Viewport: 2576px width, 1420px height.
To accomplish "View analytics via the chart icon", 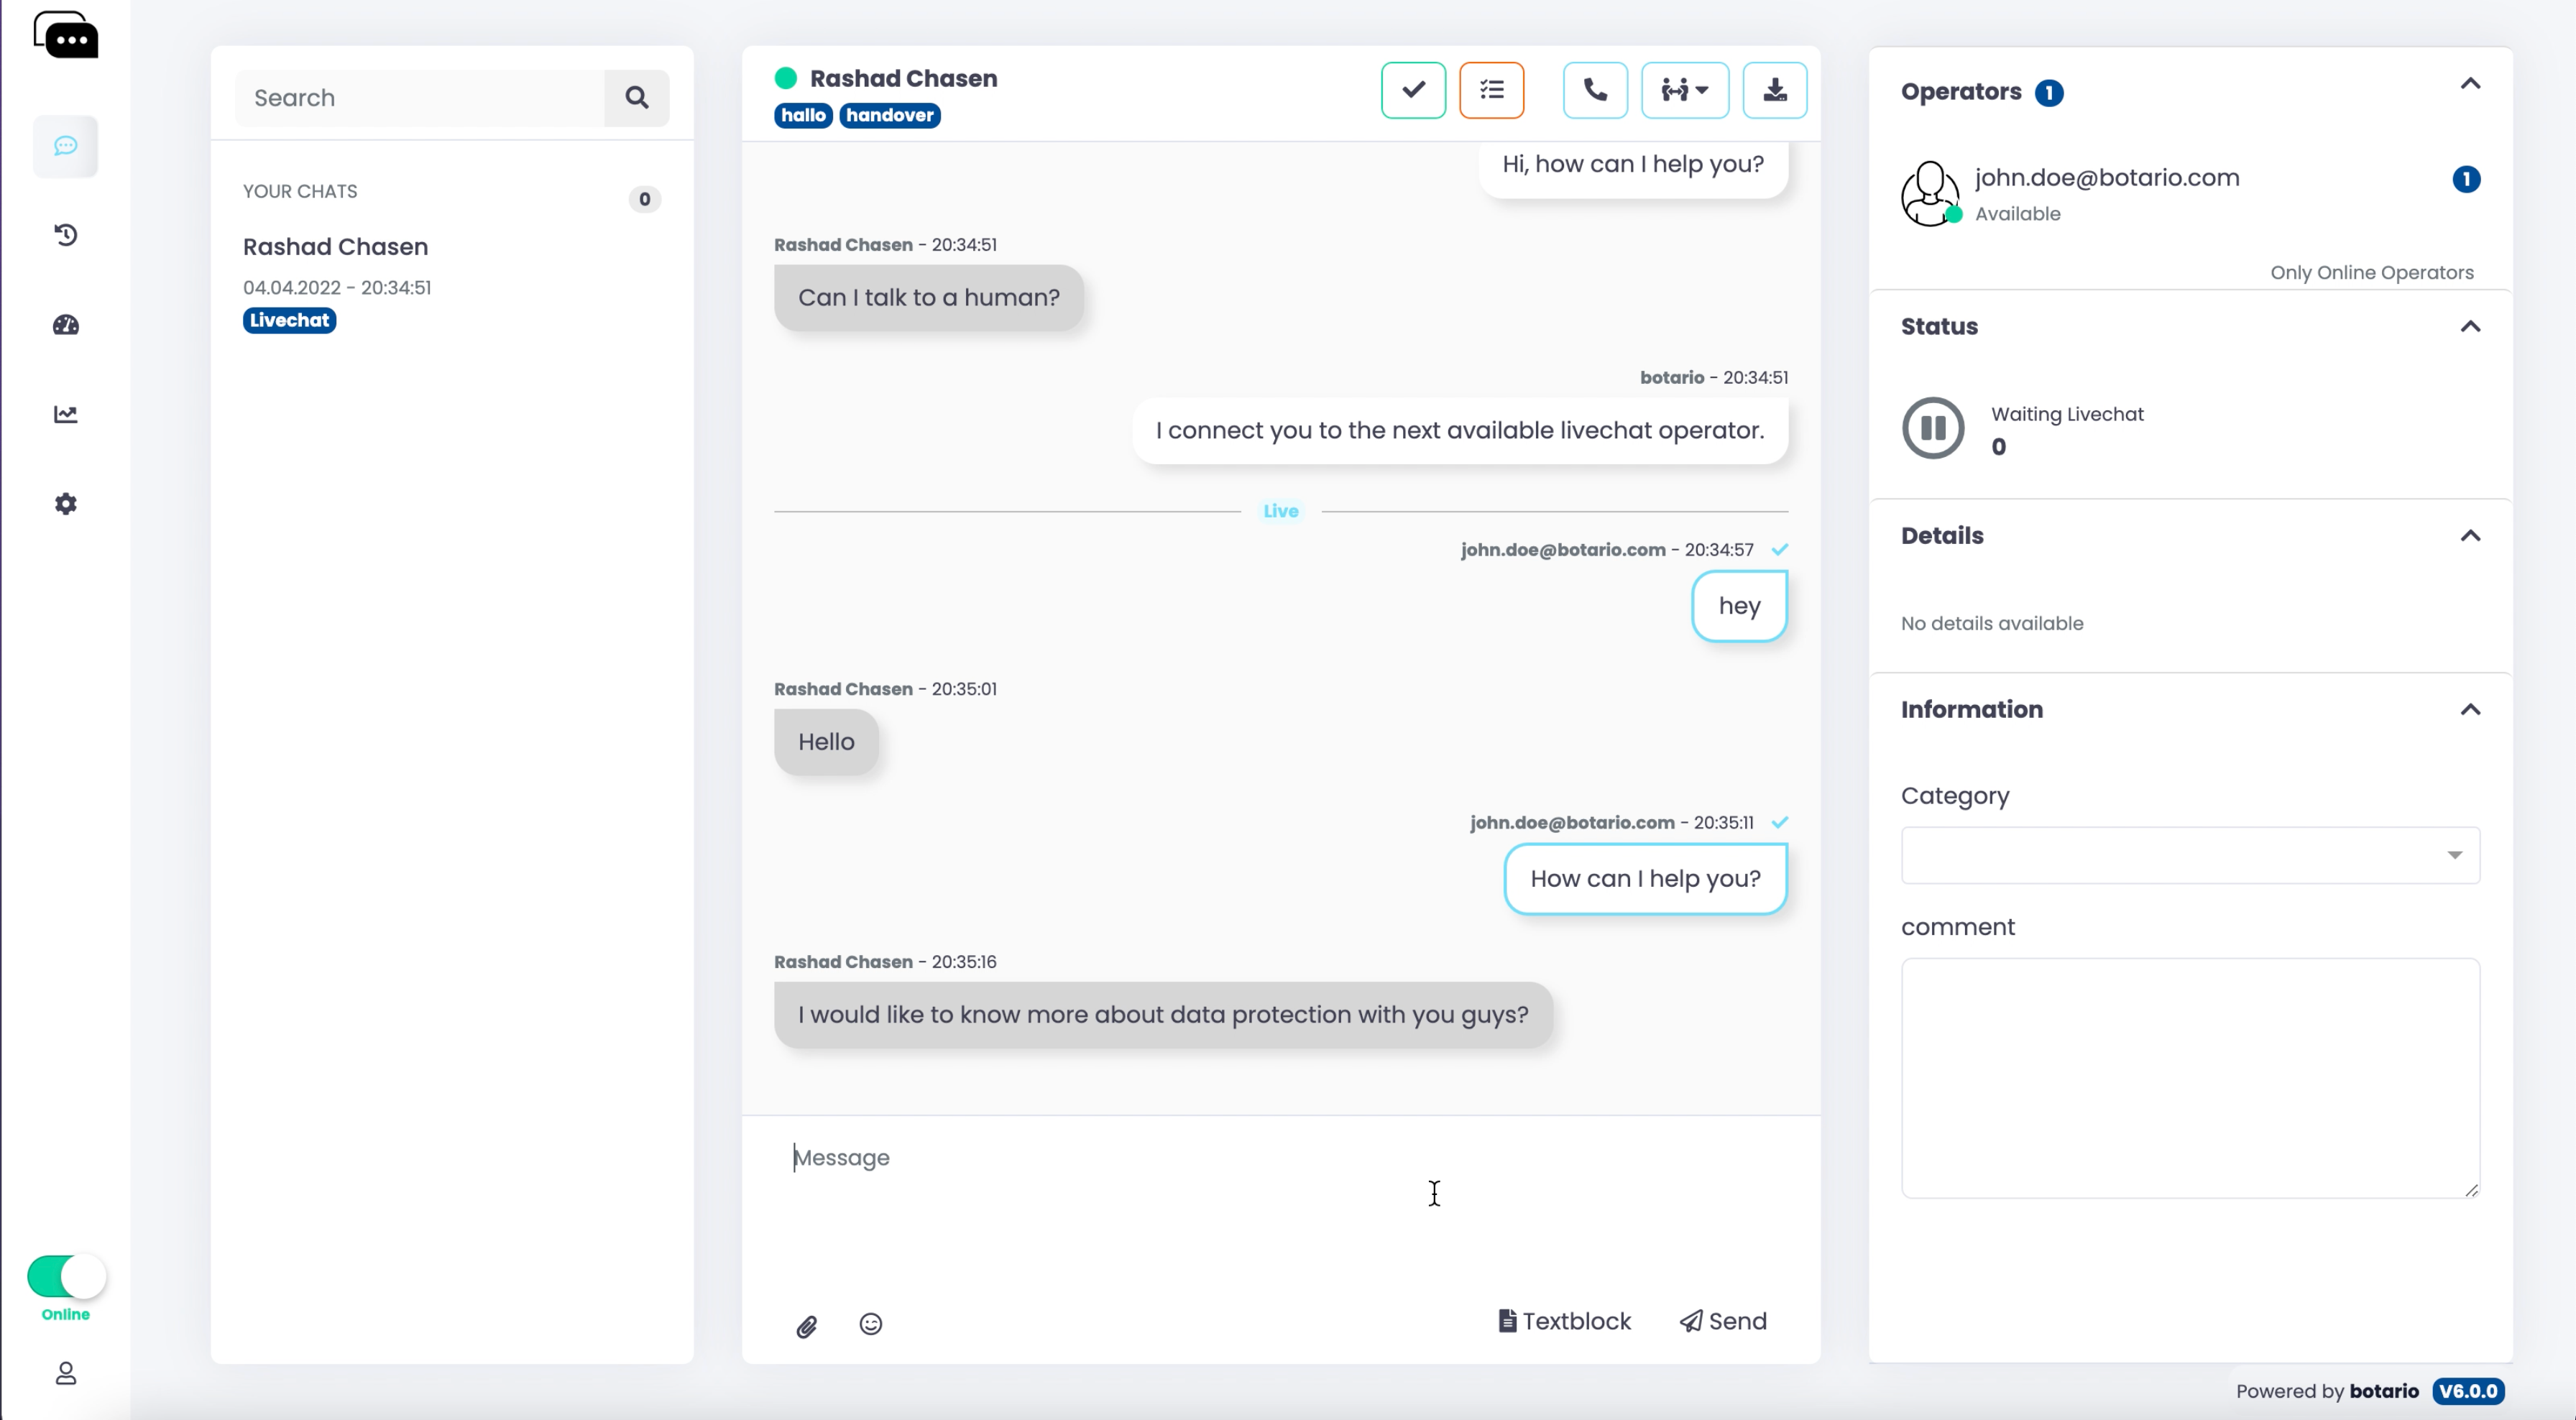I will click(x=65, y=413).
